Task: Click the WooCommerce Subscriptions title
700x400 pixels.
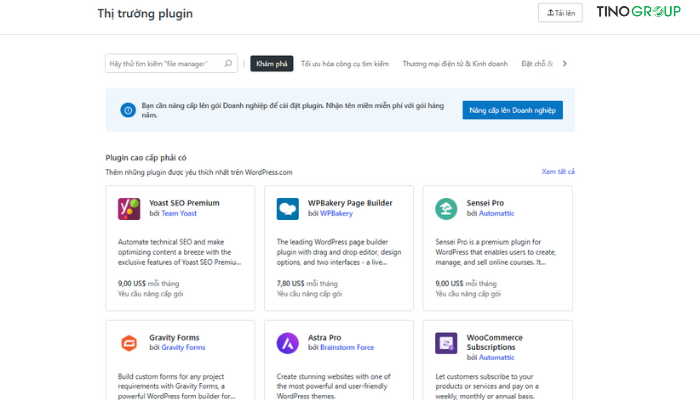Action: pos(495,342)
